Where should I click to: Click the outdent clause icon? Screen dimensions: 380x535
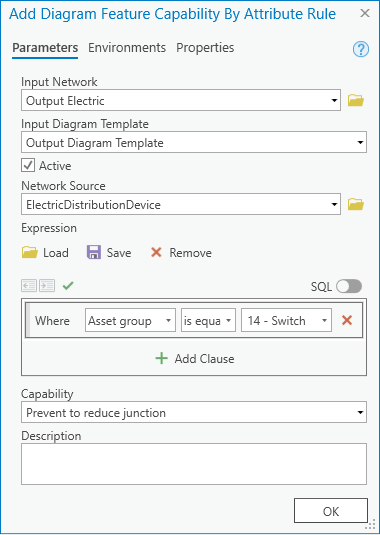click(x=29, y=286)
